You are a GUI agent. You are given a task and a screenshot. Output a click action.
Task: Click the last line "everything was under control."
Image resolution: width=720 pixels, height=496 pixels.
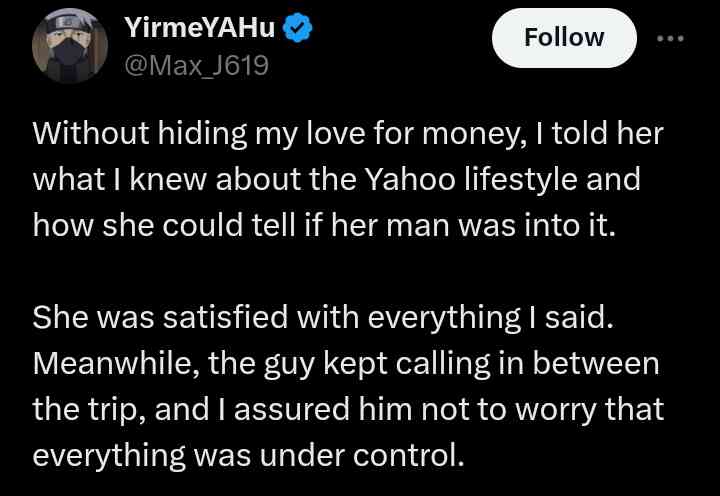pyautogui.click(x=249, y=454)
